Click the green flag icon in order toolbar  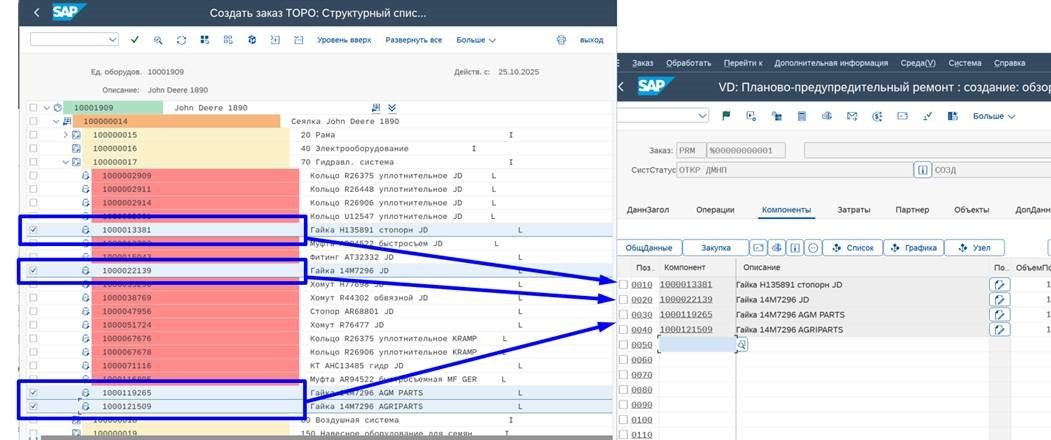727,116
